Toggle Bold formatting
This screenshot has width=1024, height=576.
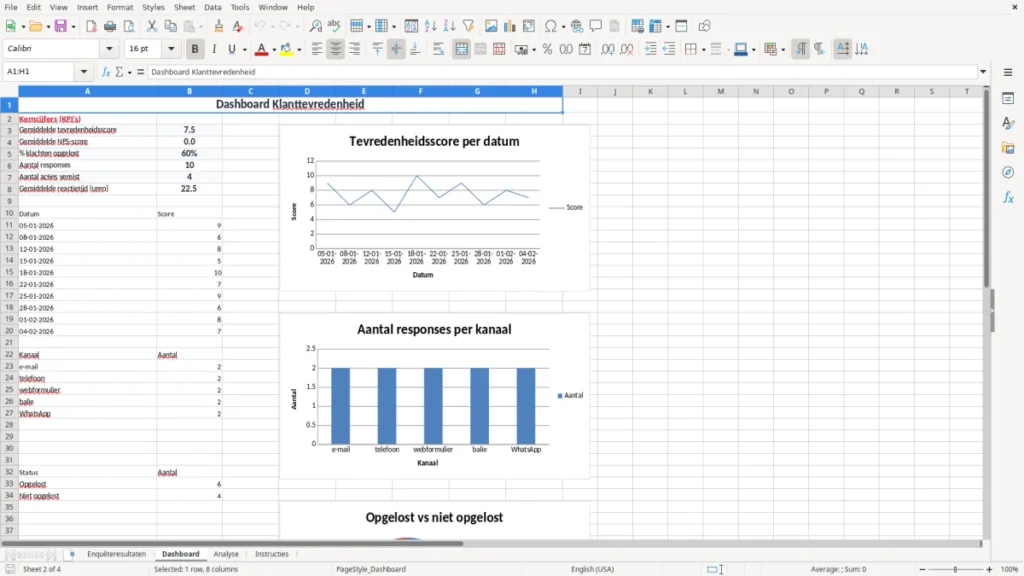[195, 49]
